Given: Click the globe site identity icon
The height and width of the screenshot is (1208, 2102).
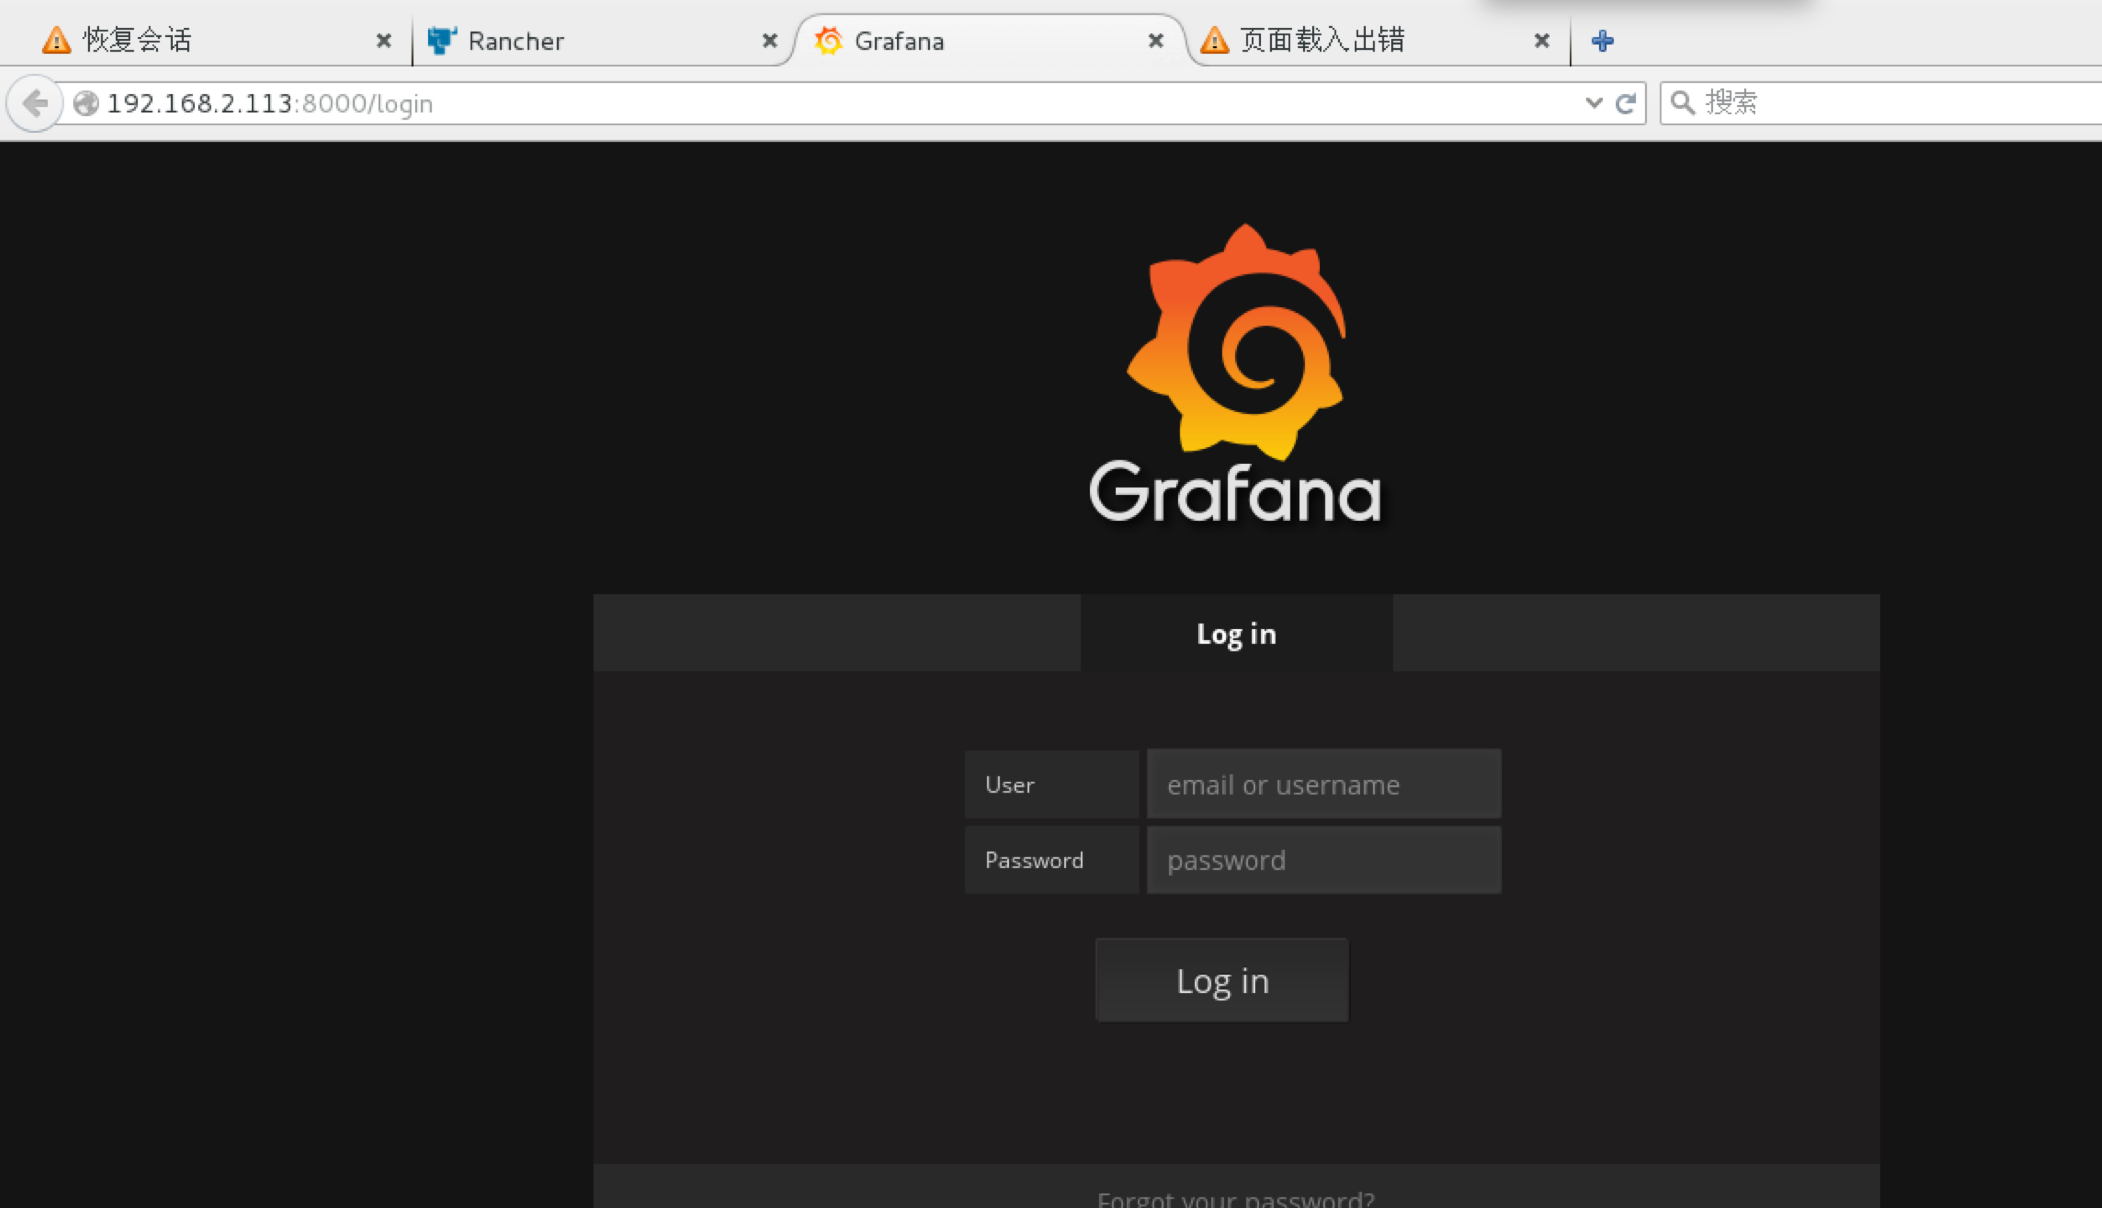Looking at the screenshot, I should 86,103.
